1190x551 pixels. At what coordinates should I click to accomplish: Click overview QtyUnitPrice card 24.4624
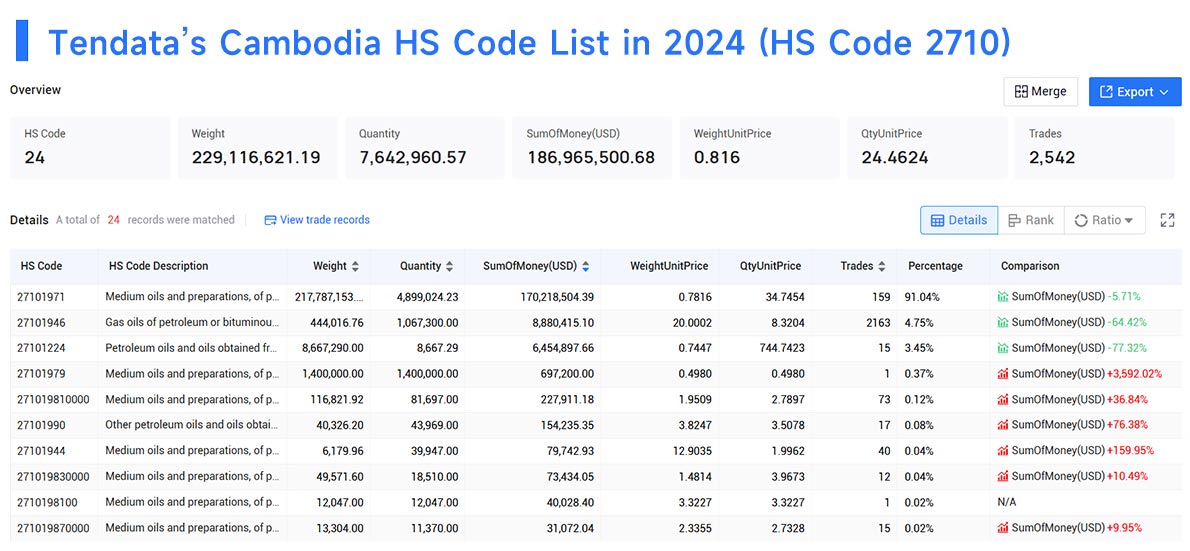coord(927,147)
